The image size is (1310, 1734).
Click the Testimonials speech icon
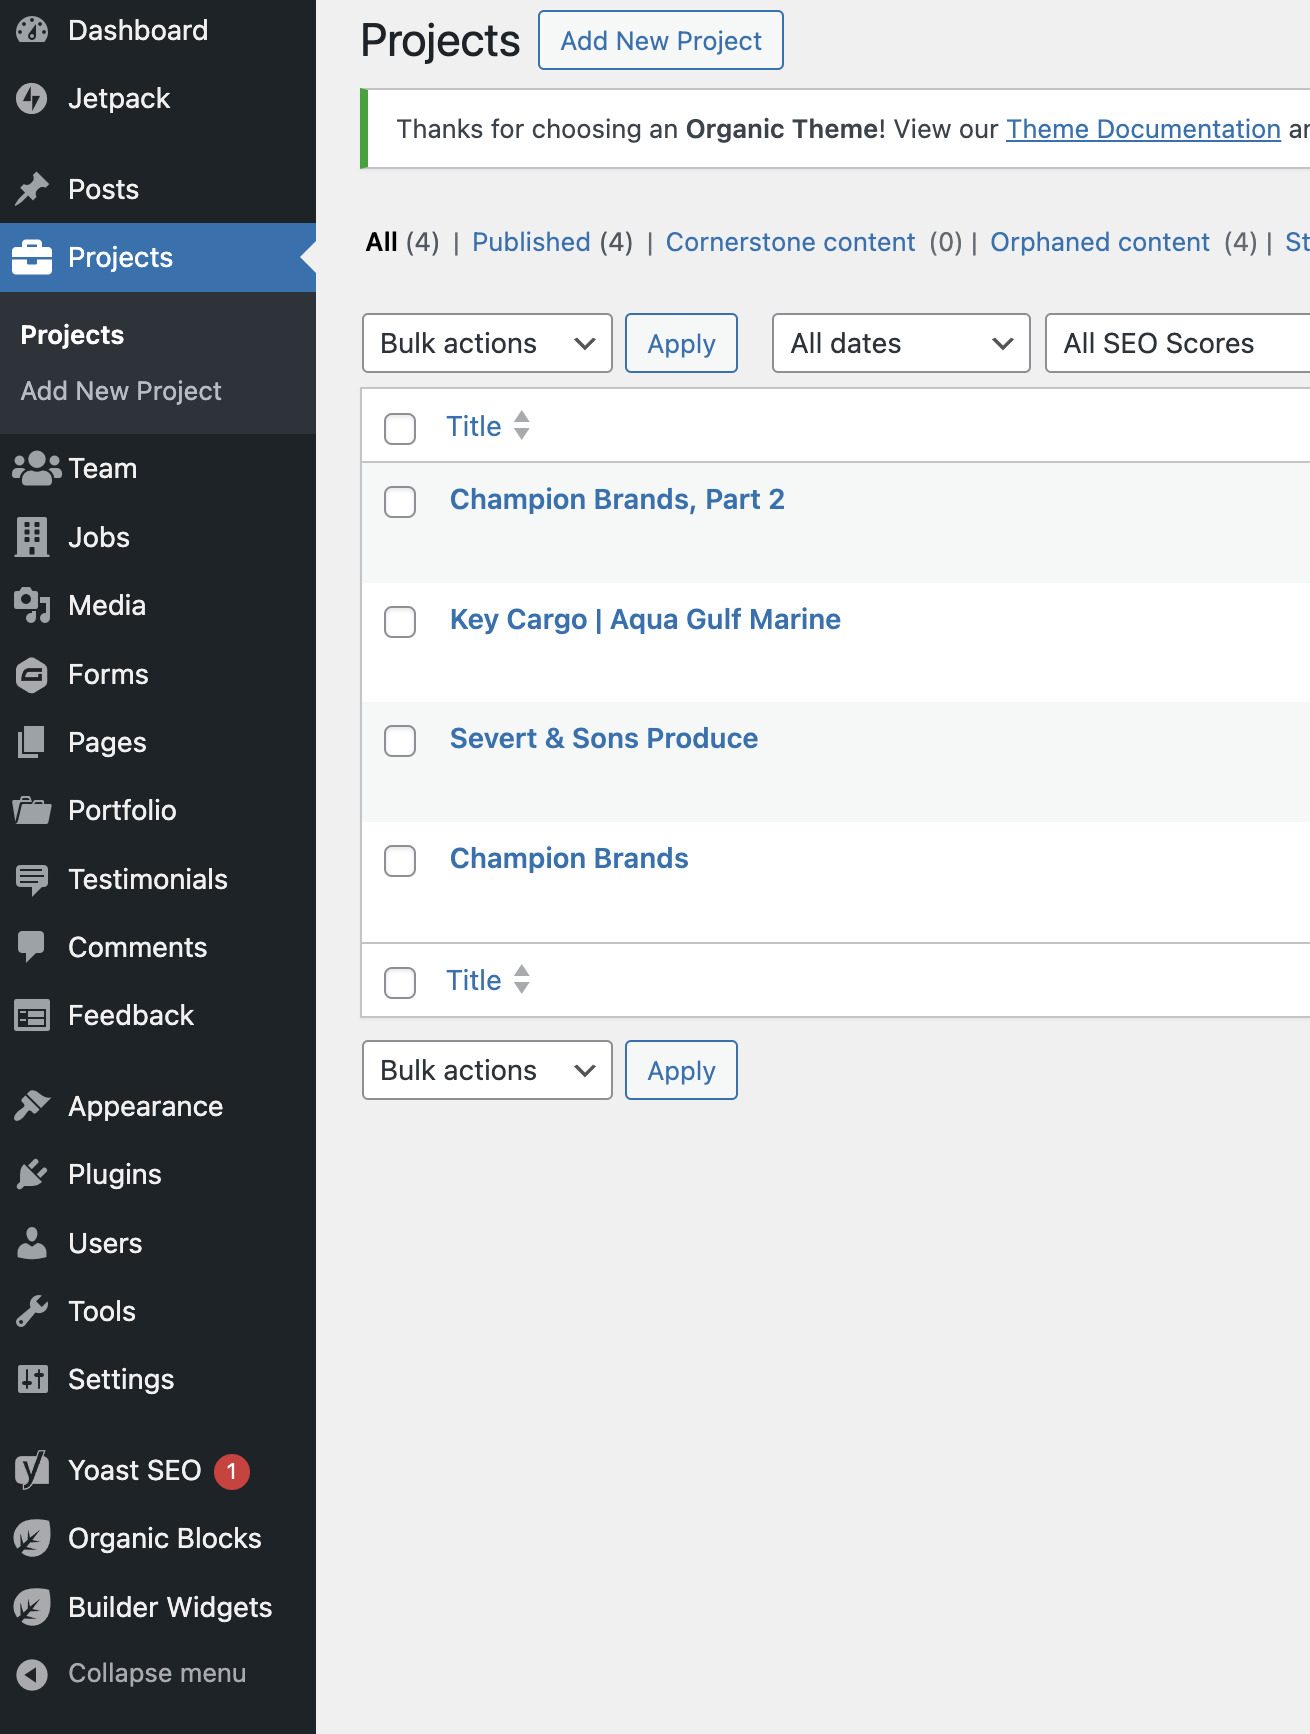pyautogui.click(x=32, y=879)
